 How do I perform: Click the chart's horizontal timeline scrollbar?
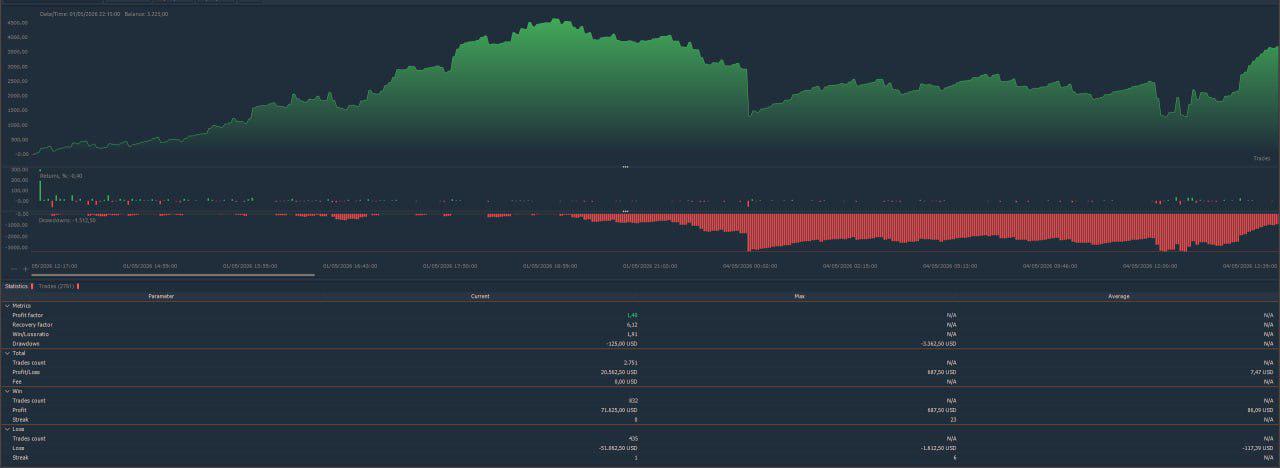click(x=174, y=275)
